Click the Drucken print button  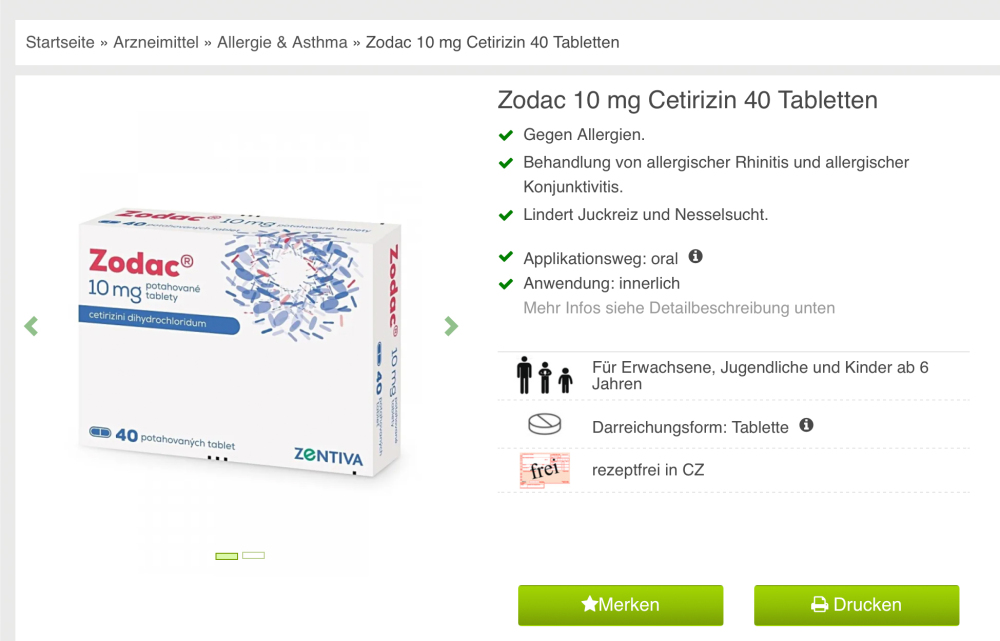tap(857, 605)
